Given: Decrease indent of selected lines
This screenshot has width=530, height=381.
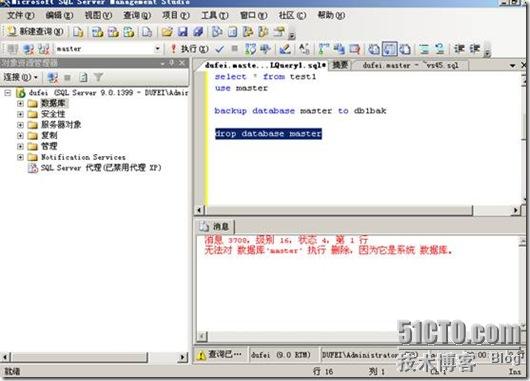Looking at the screenshot, I should tap(459, 49).
